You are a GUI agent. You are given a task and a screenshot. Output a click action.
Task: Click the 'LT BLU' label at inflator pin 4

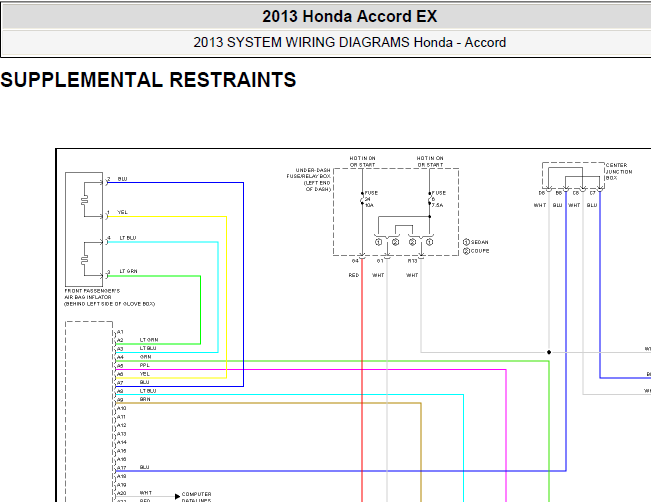point(128,238)
